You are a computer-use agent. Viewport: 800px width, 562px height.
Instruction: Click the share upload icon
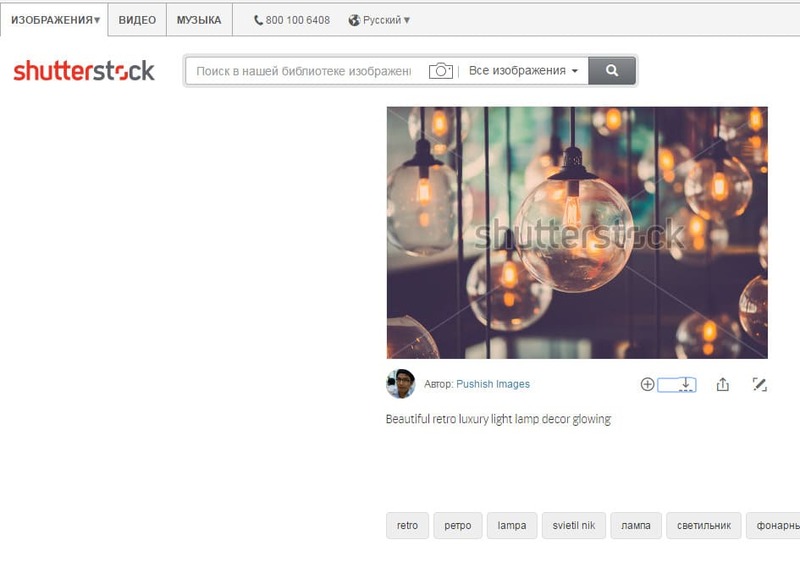pyautogui.click(x=722, y=385)
